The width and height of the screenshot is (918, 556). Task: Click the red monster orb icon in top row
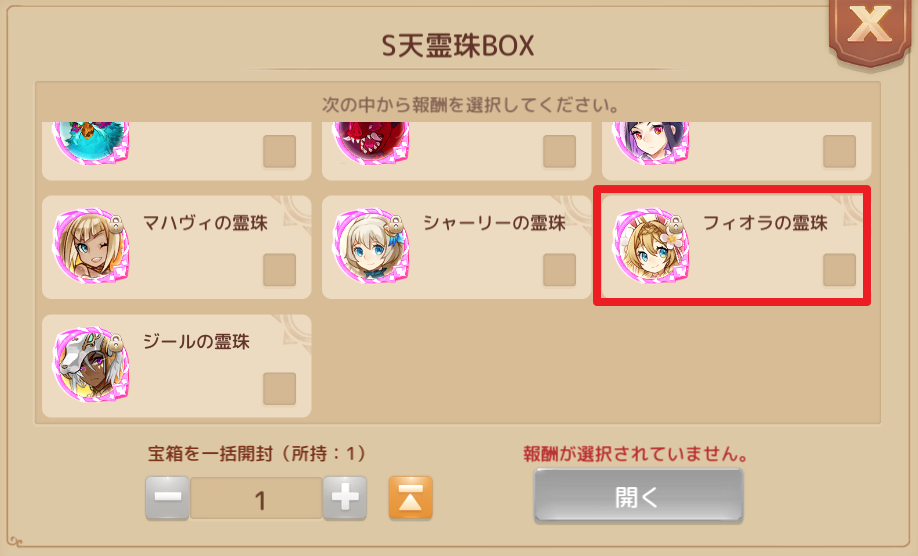[x=371, y=142]
